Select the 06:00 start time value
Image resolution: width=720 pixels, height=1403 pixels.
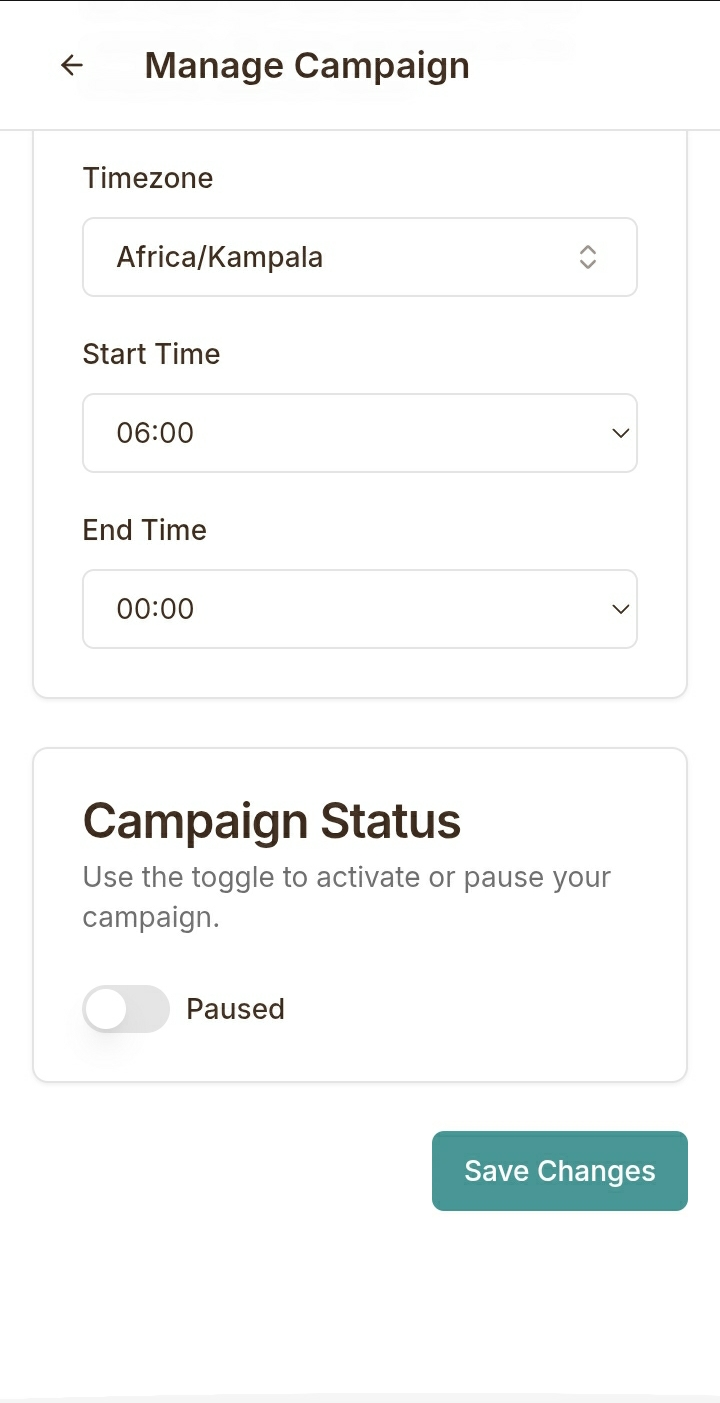tap(155, 433)
